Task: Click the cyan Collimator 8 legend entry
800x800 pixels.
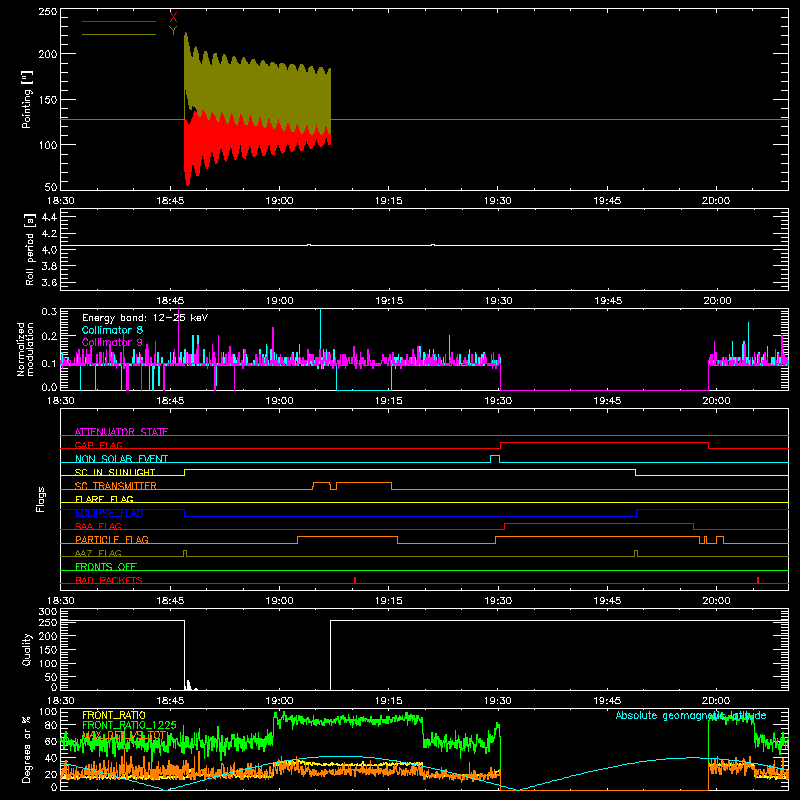Action: (x=112, y=330)
